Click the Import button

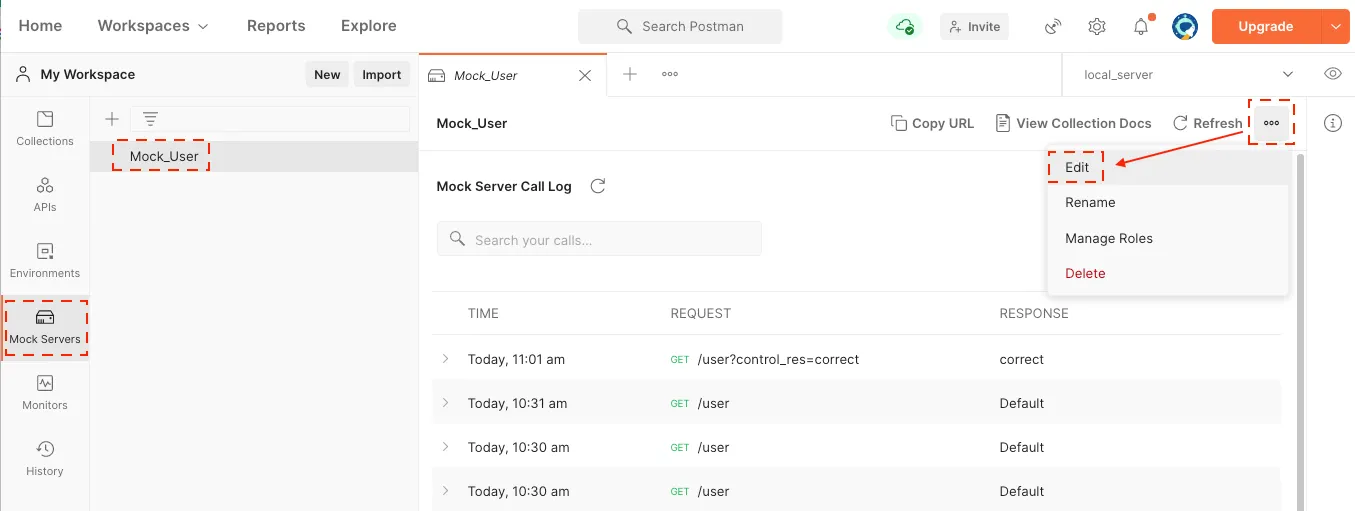pyautogui.click(x=381, y=74)
